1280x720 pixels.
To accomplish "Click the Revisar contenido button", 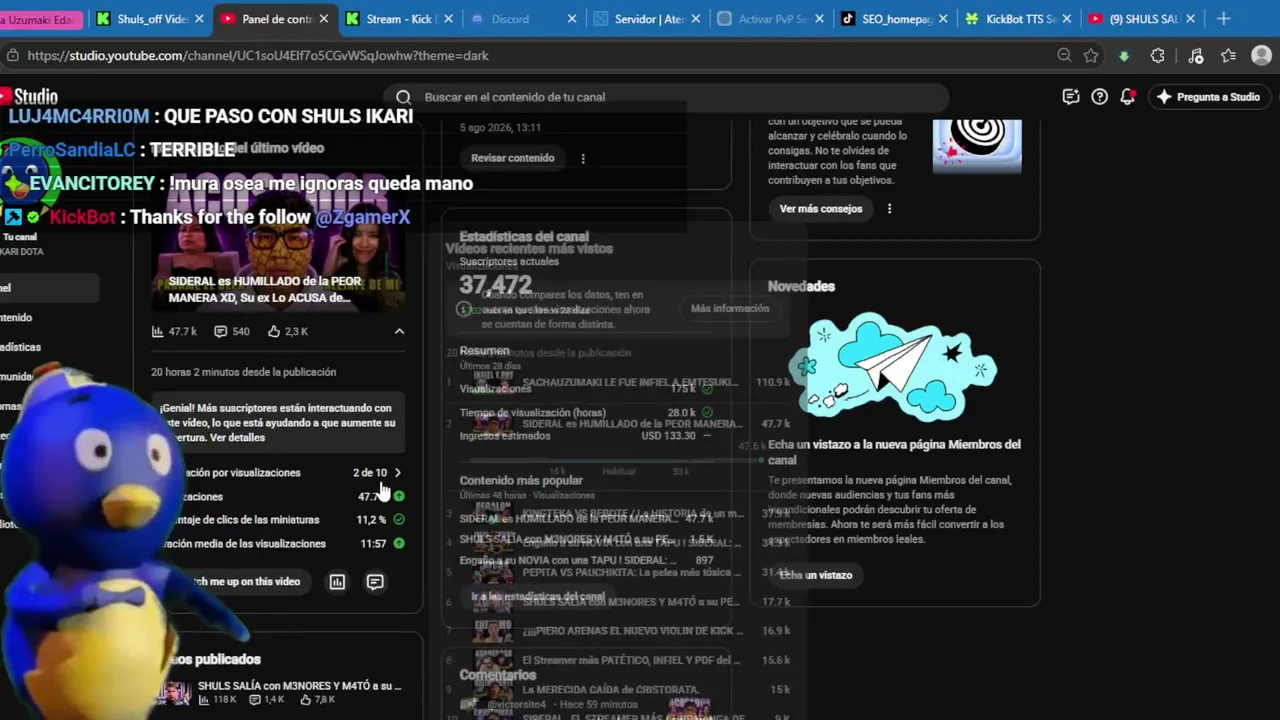I will tap(513, 158).
